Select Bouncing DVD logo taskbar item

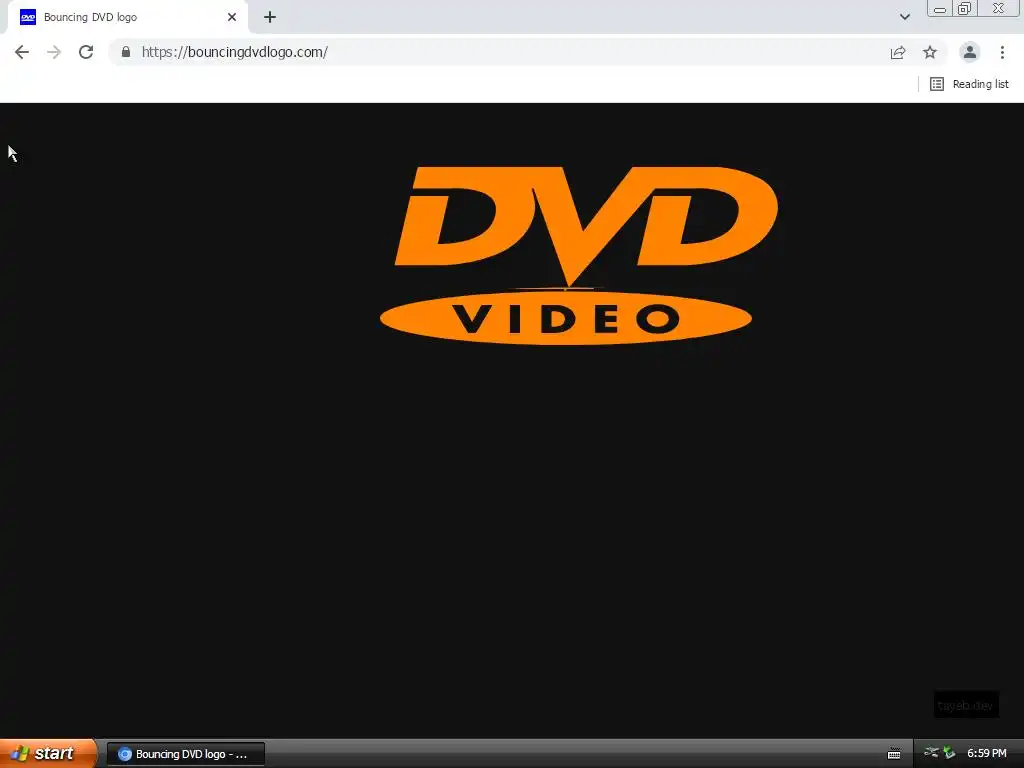185,754
